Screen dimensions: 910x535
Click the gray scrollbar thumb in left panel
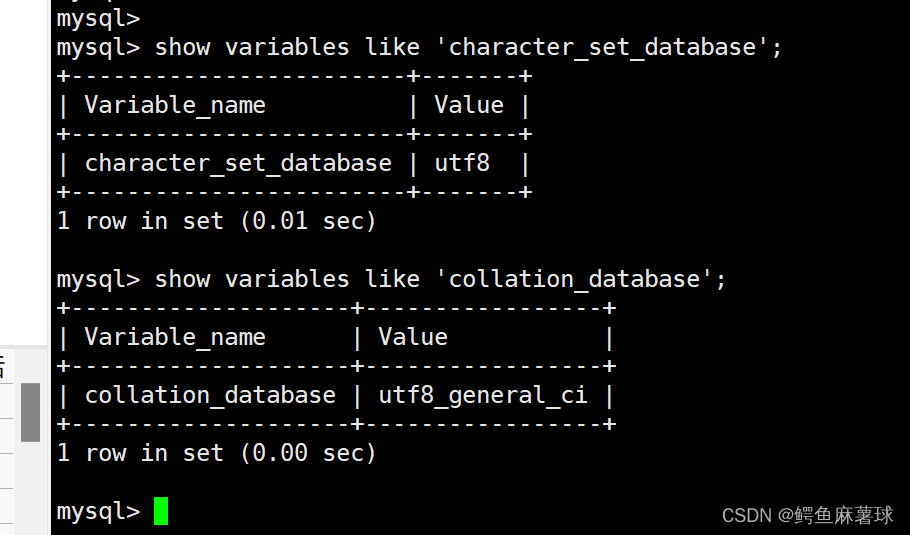point(30,412)
